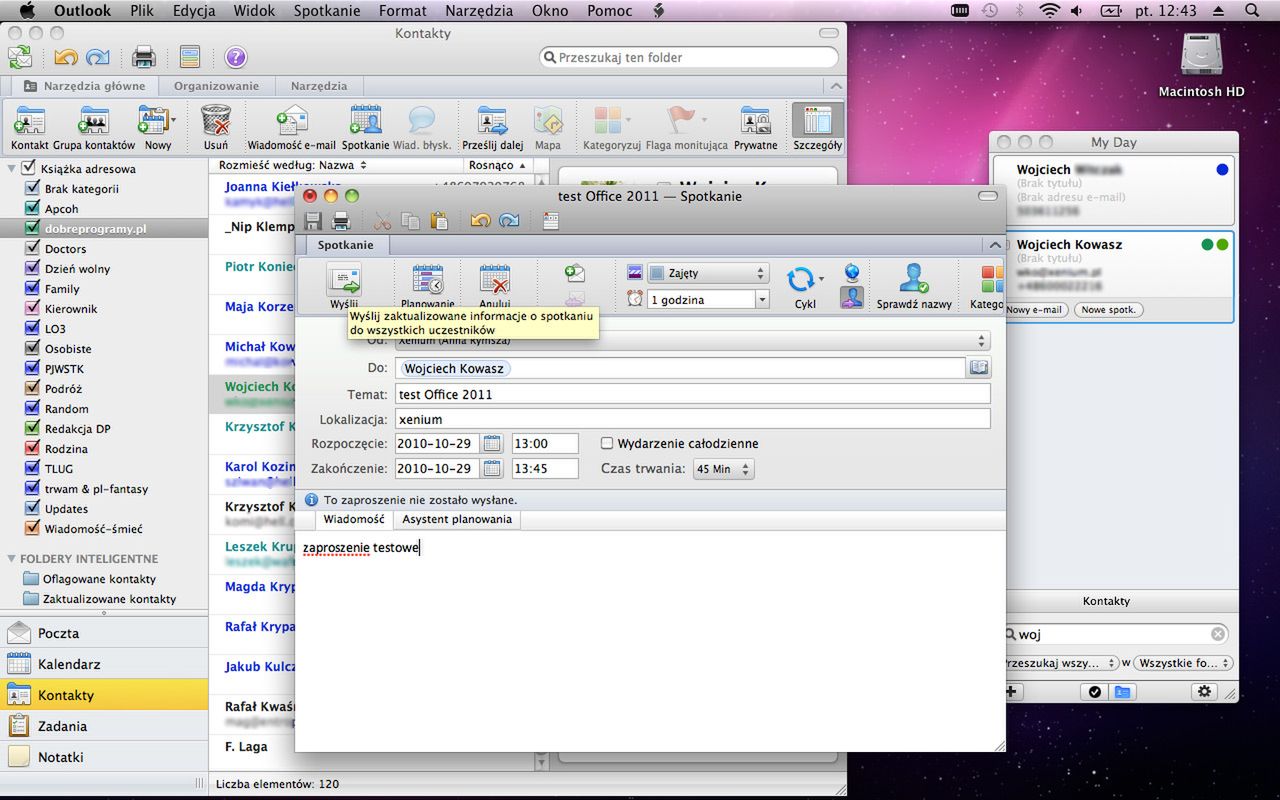The width and height of the screenshot is (1280, 800).
Task: Click the purple help icon in Contacts toolbar
Action: point(235,57)
